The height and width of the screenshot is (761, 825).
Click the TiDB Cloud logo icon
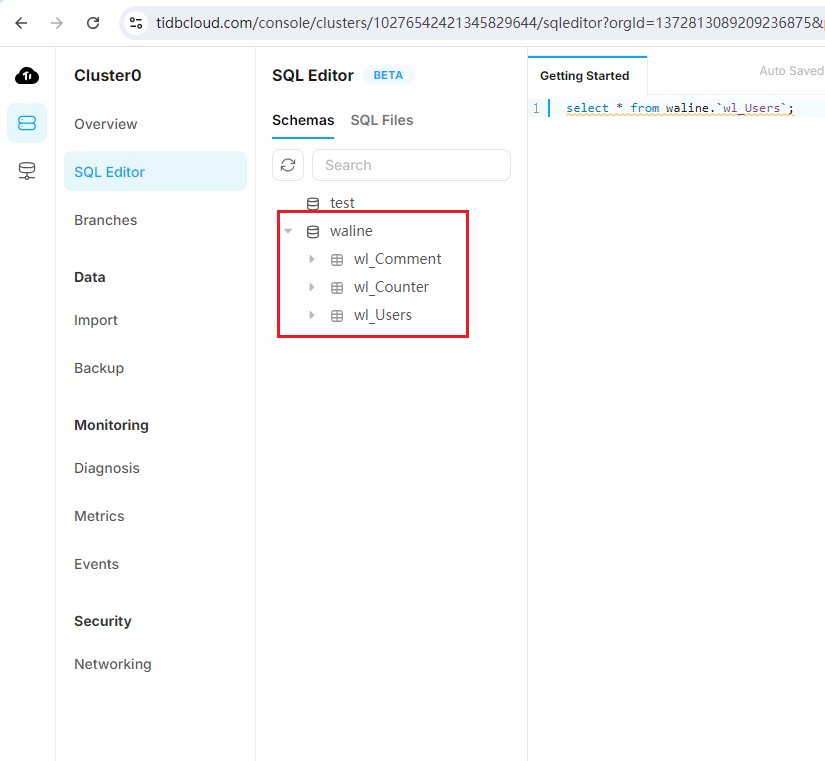coord(27,76)
